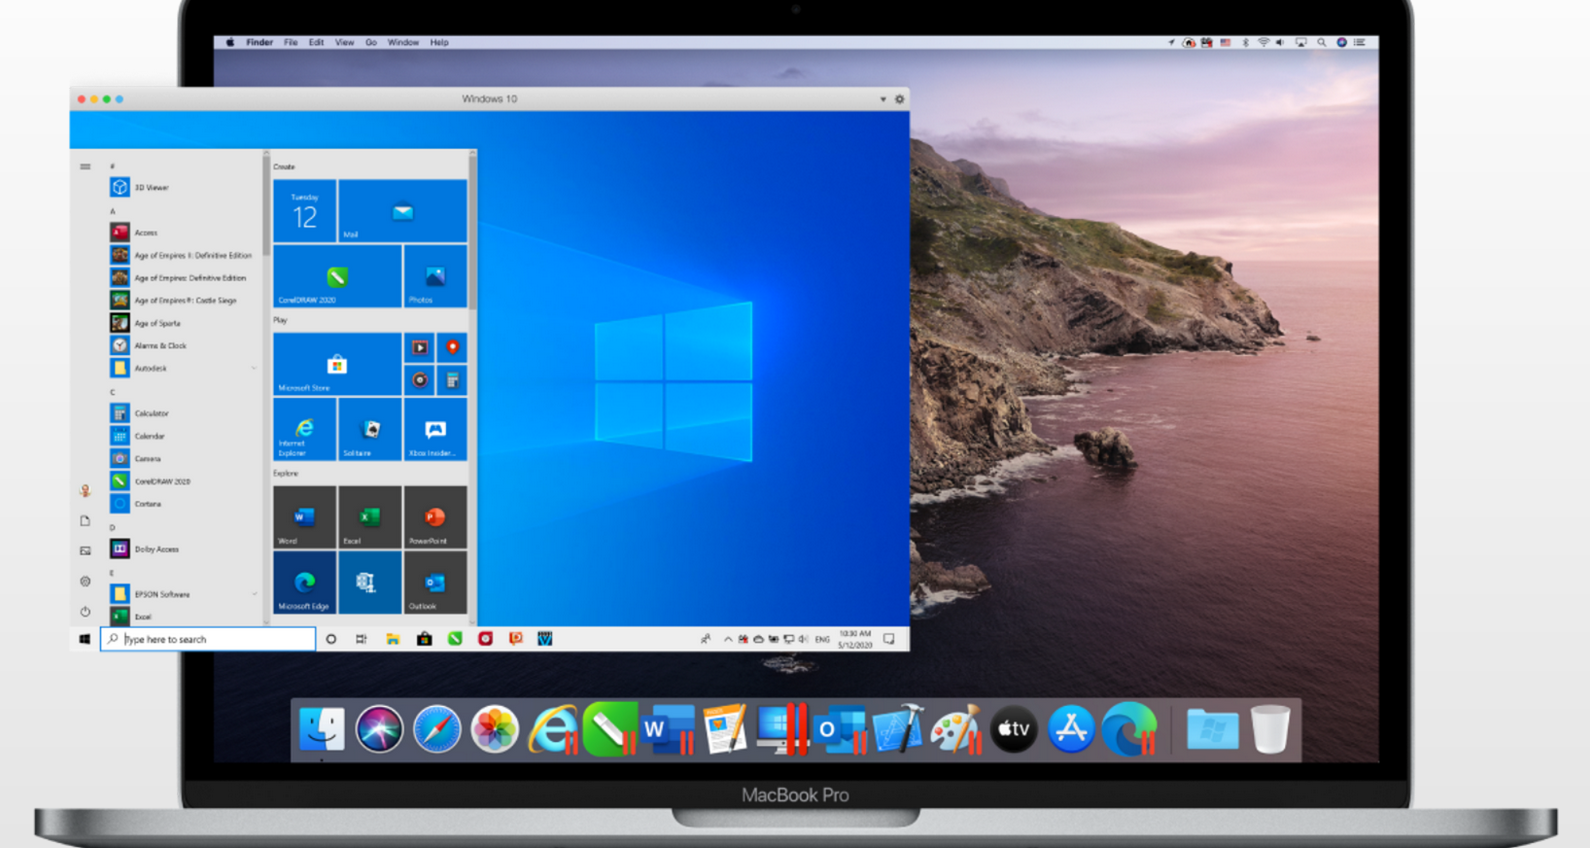Open macOS Spotlight search icon
Image resolution: width=1590 pixels, height=848 pixels.
coord(1322,43)
